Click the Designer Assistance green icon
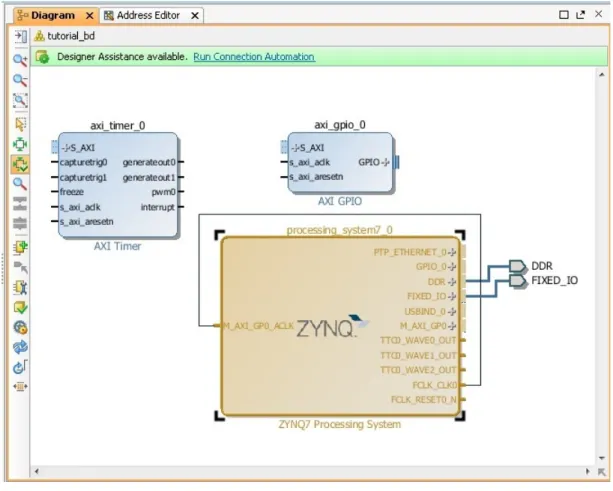This screenshot has height=491, width=613. point(42,57)
